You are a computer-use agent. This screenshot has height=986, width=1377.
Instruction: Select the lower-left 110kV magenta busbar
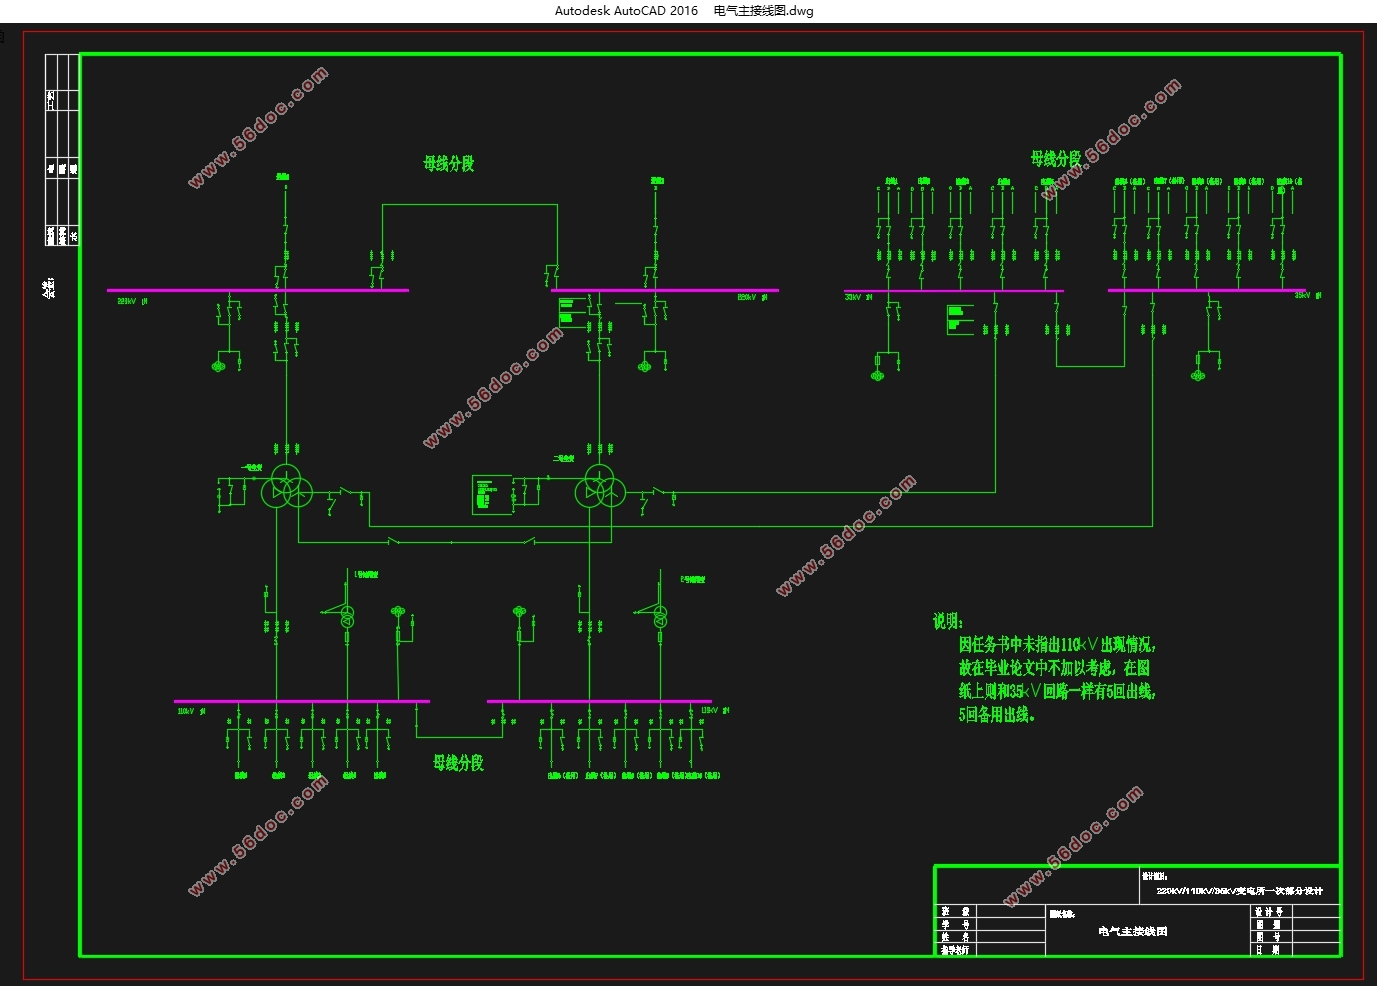coord(302,701)
